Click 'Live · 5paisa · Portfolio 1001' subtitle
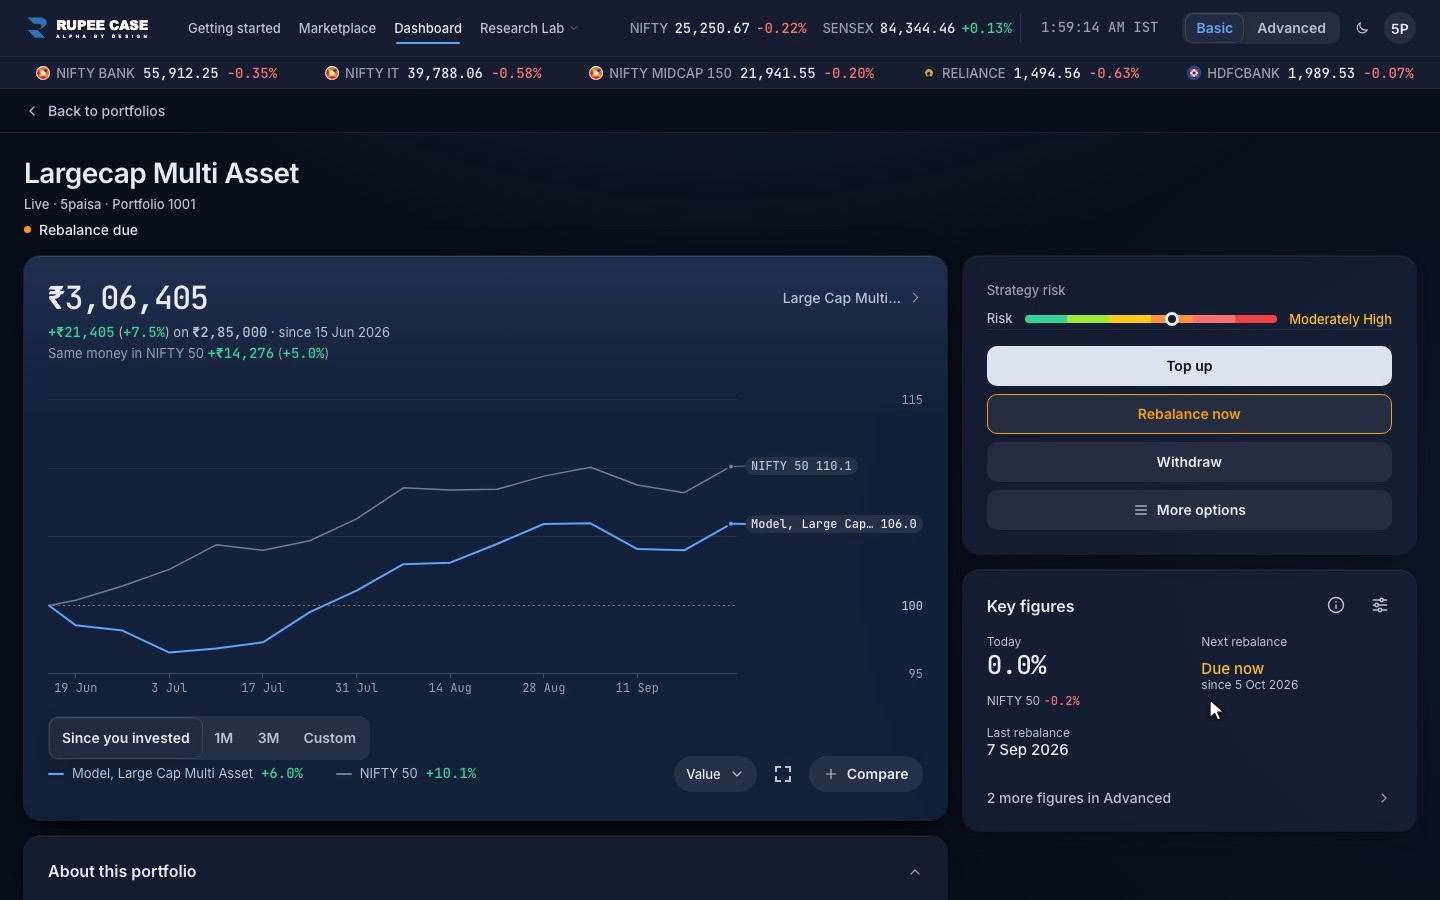This screenshot has width=1440, height=900. click(x=110, y=204)
